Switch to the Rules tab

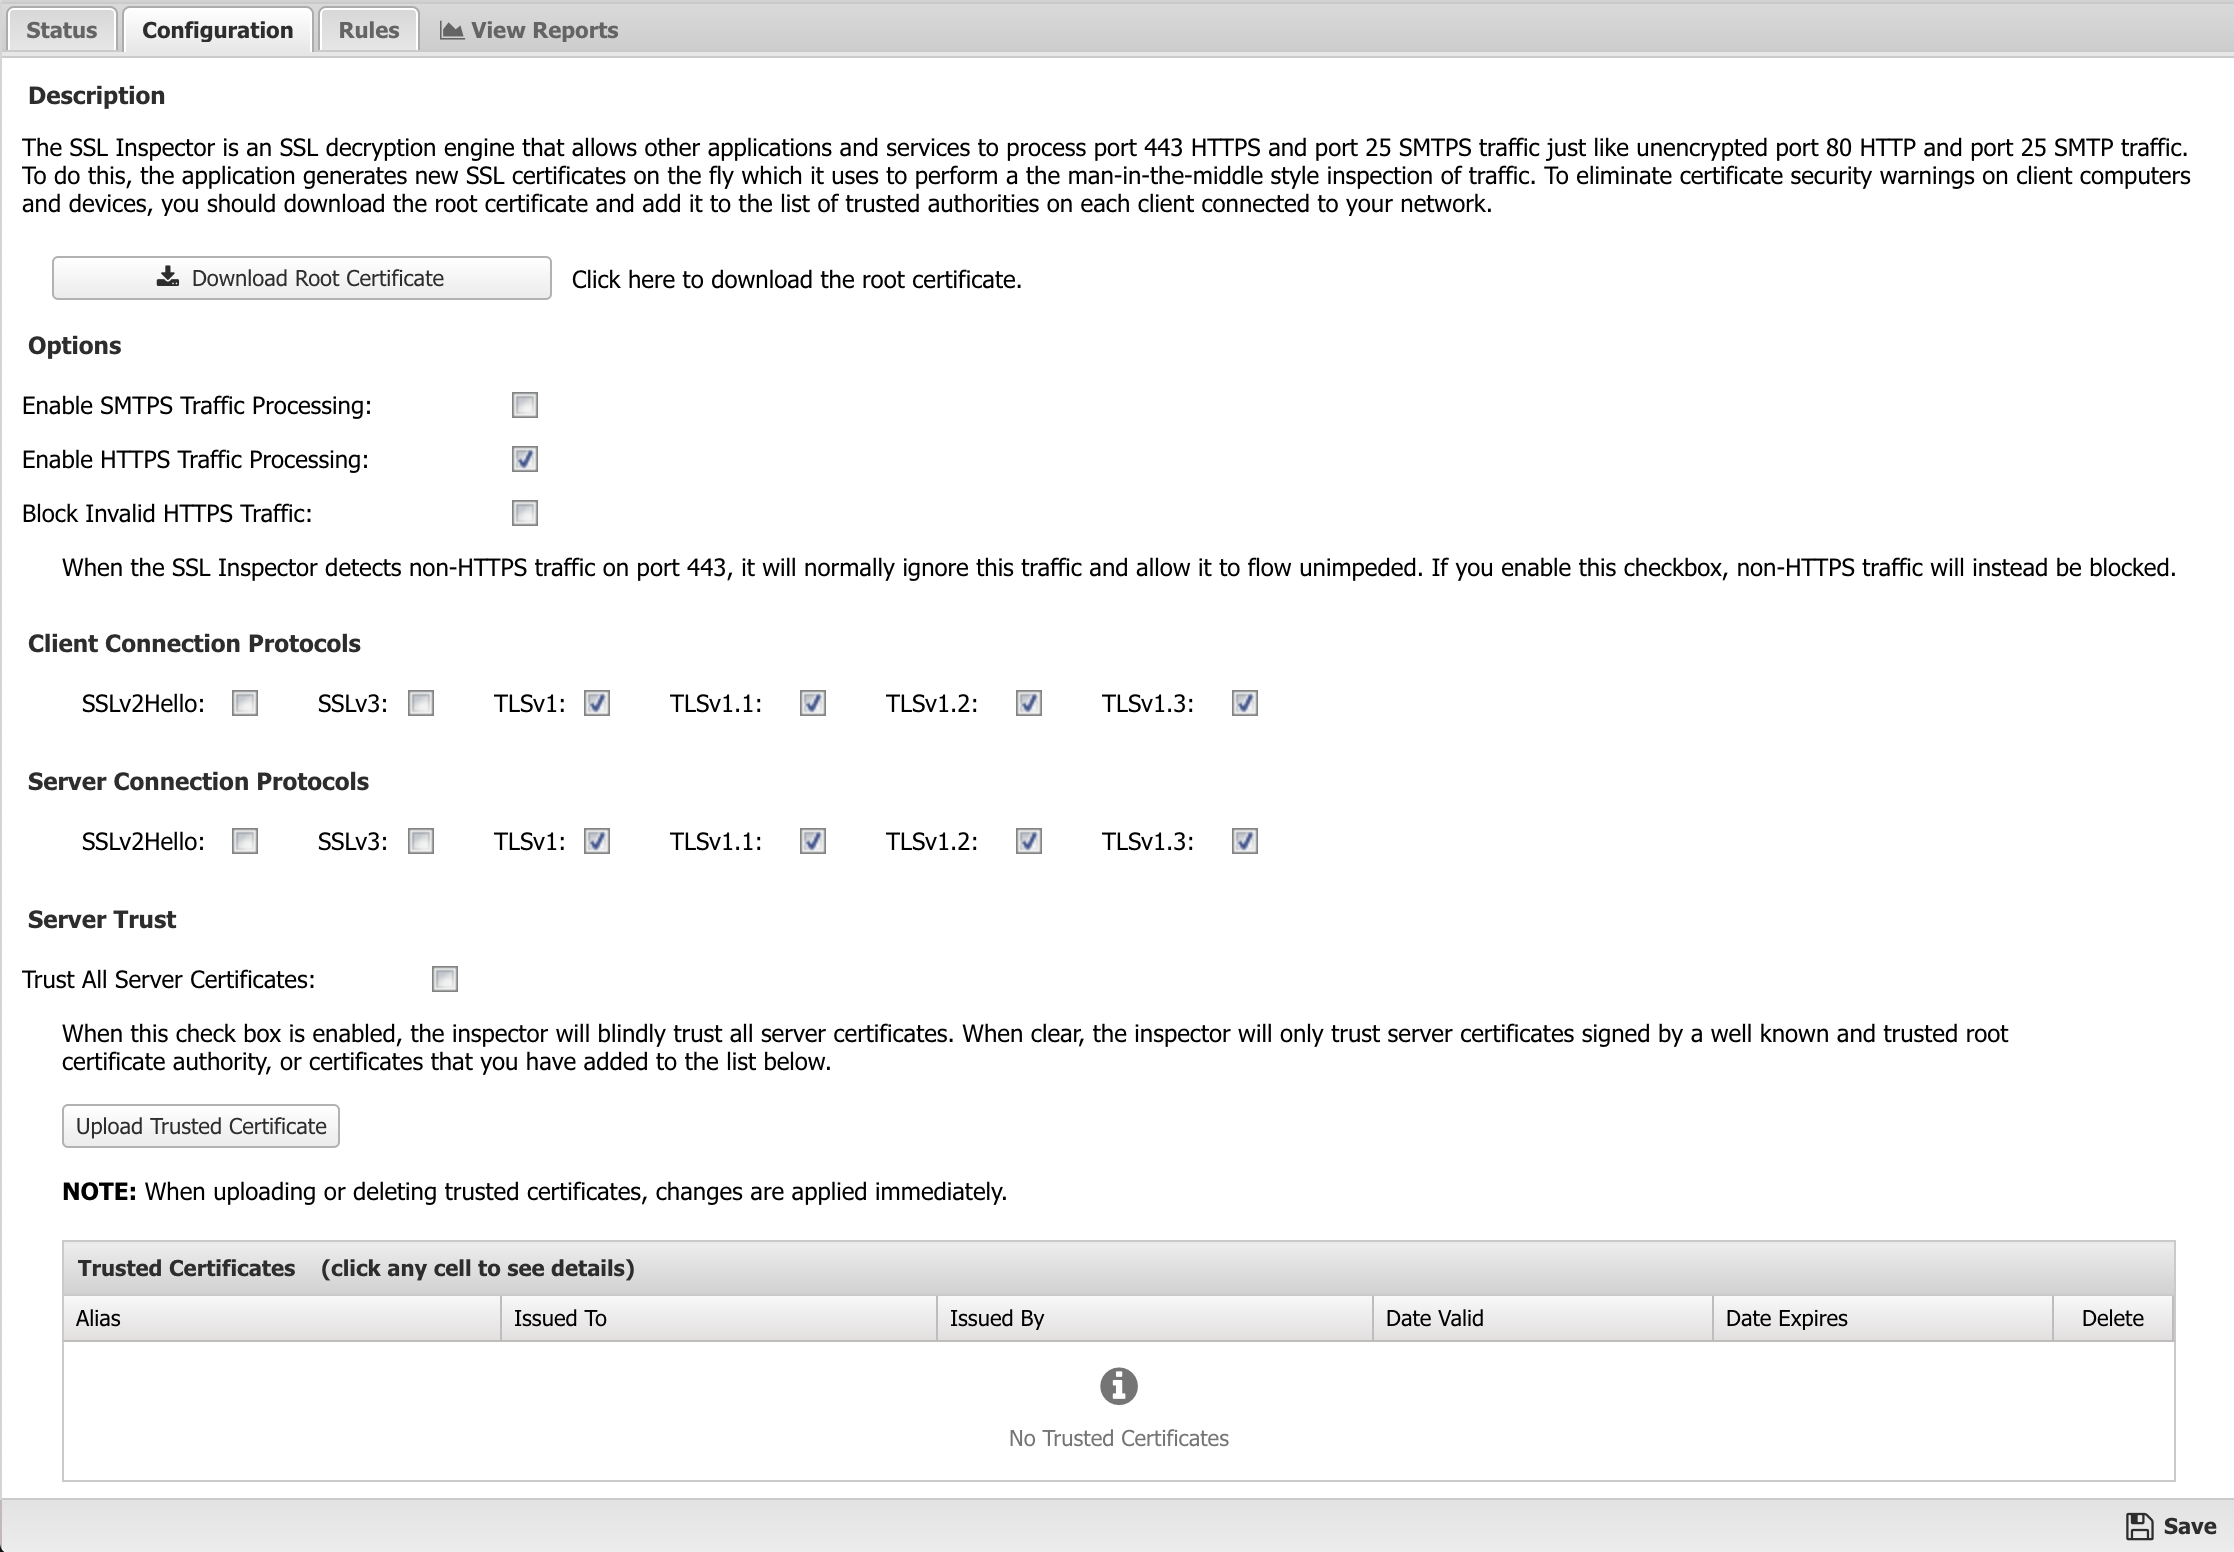[x=369, y=30]
